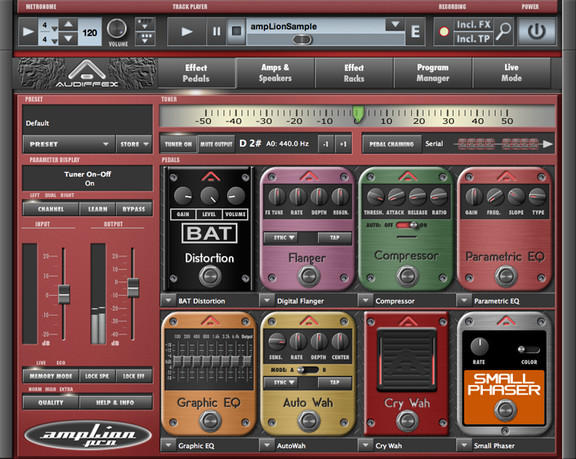The image size is (576, 459).
Task: Open the Graphic EQ pedal slot dropdown
Action: [168, 445]
